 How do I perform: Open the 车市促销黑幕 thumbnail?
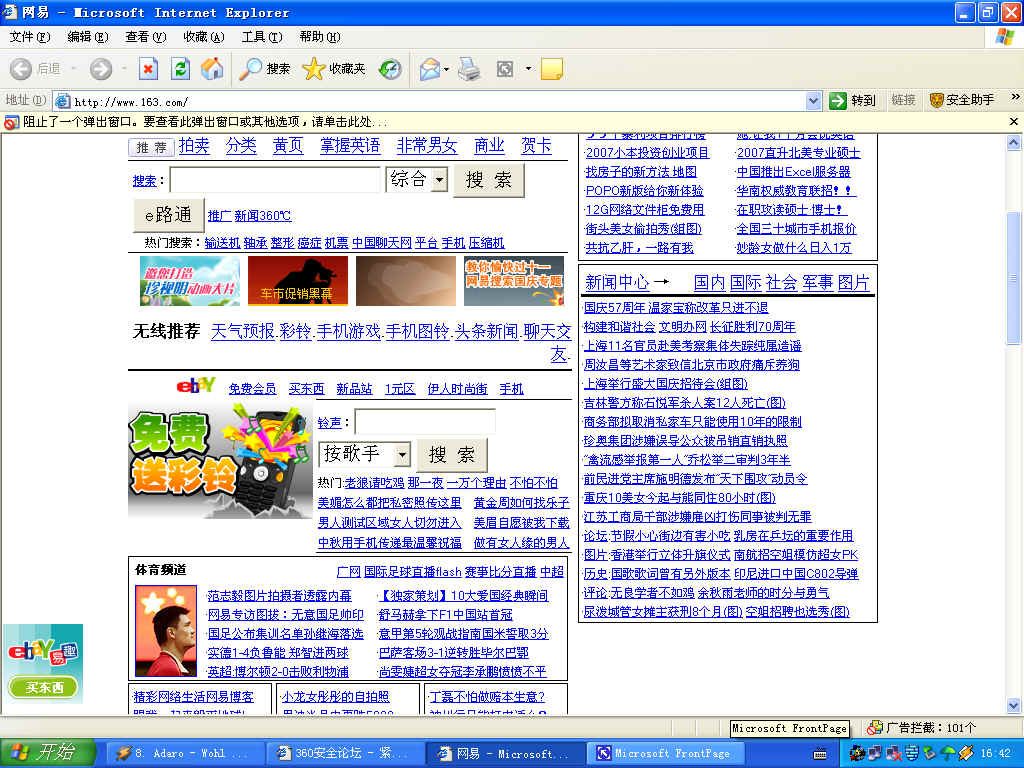coord(298,281)
